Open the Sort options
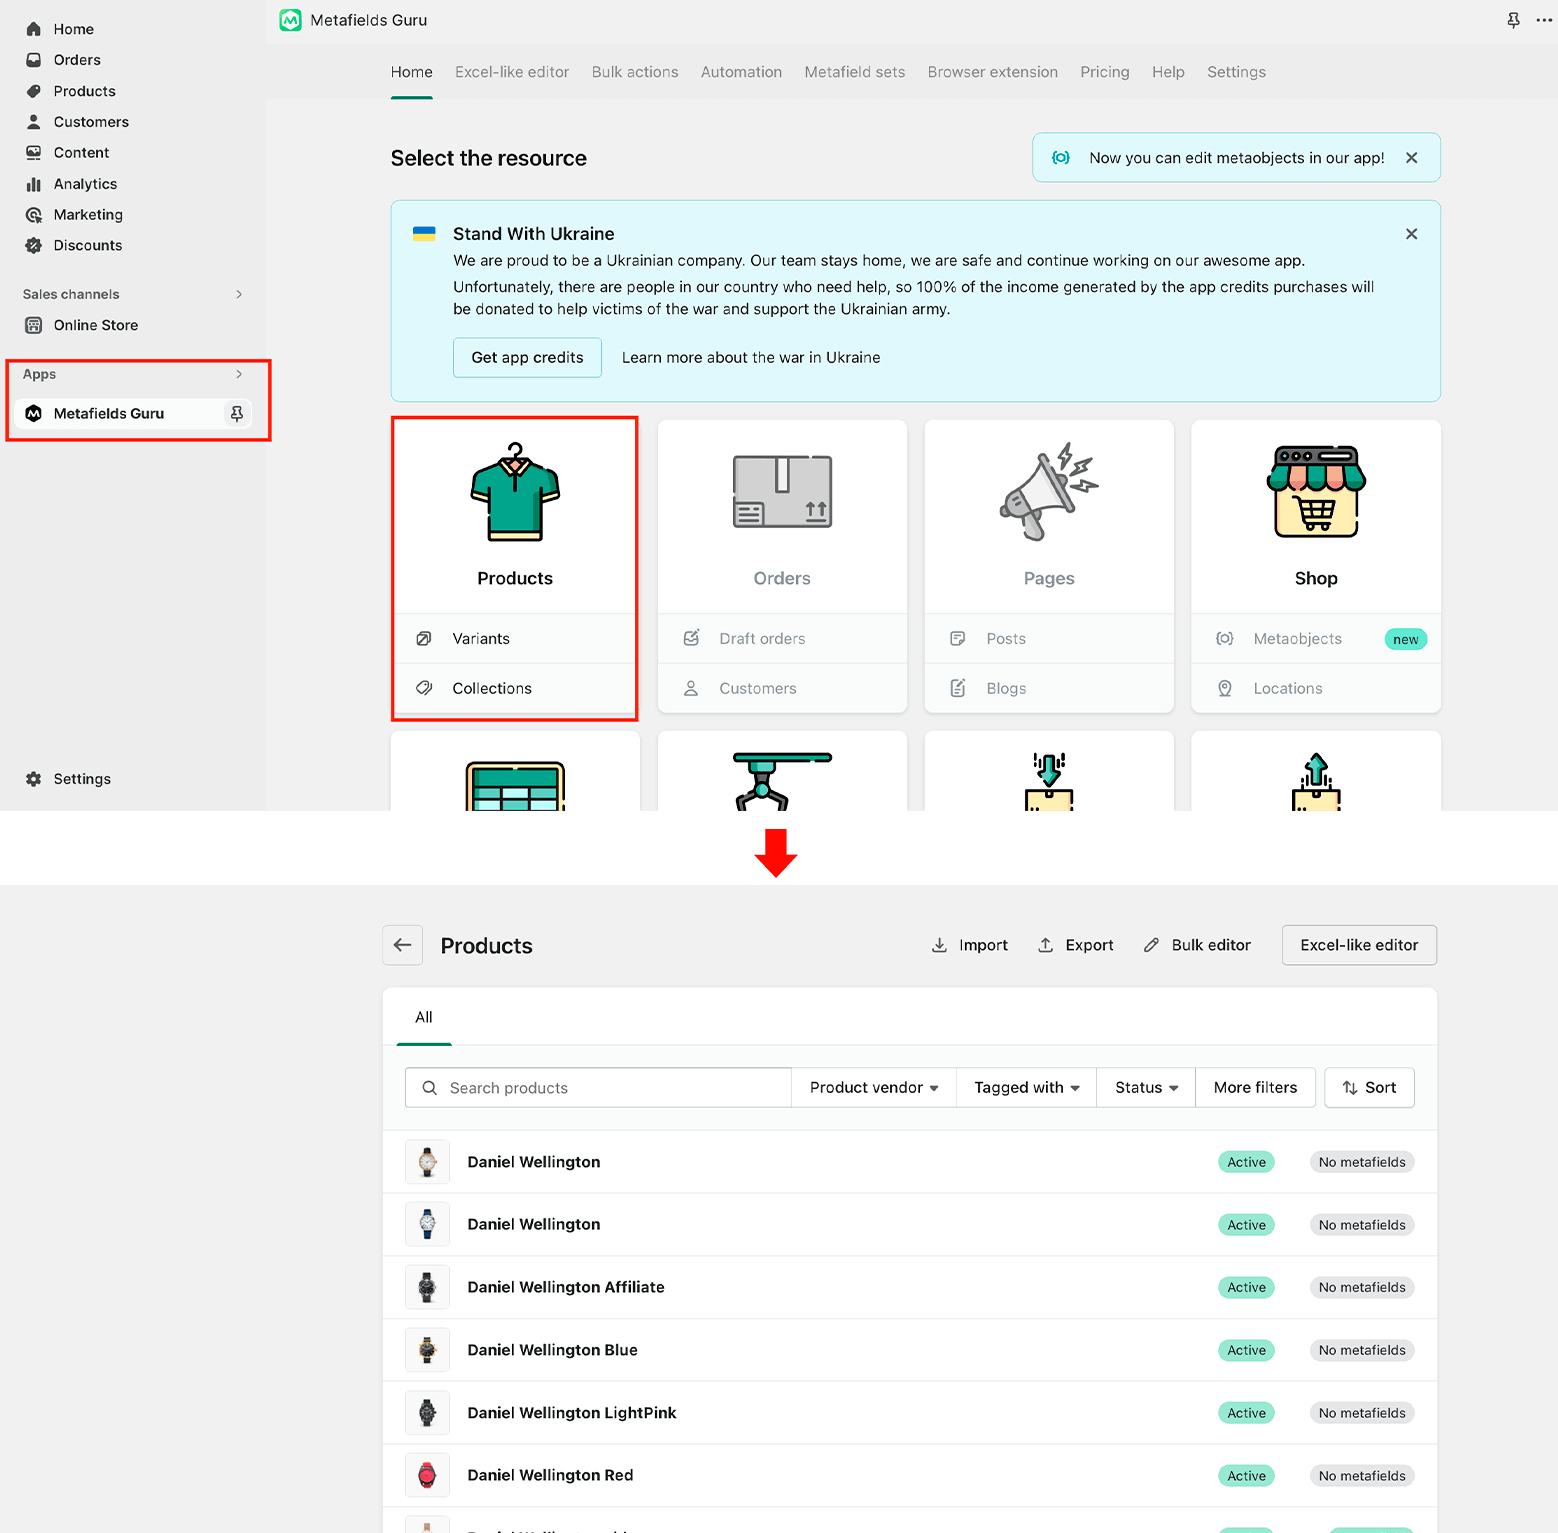1558x1533 pixels. pyautogui.click(x=1369, y=1087)
